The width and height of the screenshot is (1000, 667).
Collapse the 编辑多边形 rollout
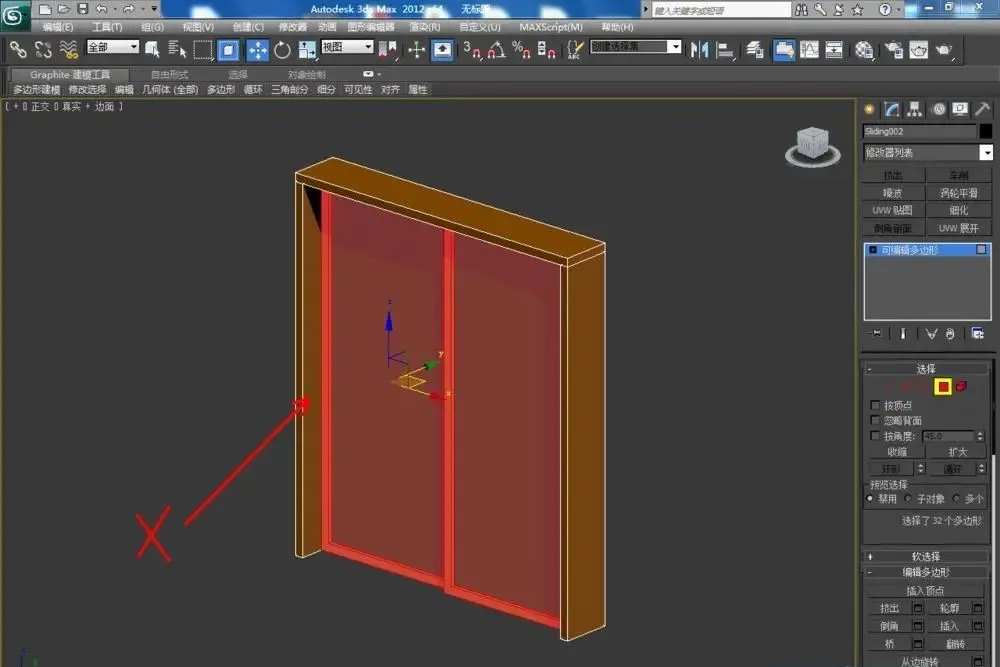coord(926,572)
